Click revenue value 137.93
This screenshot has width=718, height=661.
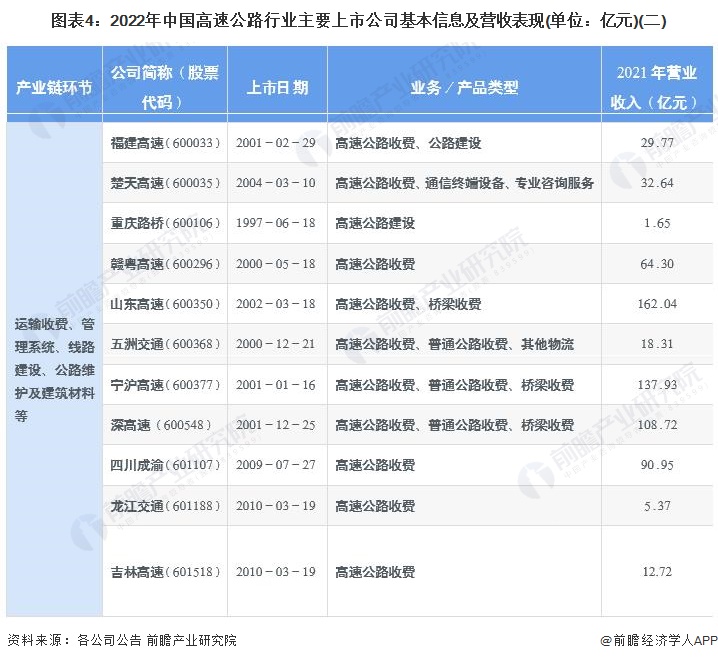[x=657, y=385]
